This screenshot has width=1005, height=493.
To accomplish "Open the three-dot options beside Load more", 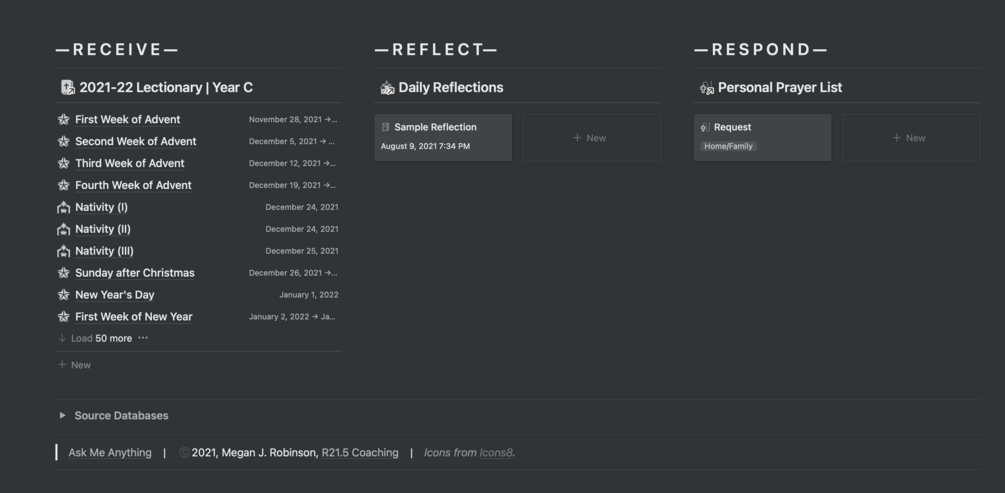I will [x=143, y=338].
